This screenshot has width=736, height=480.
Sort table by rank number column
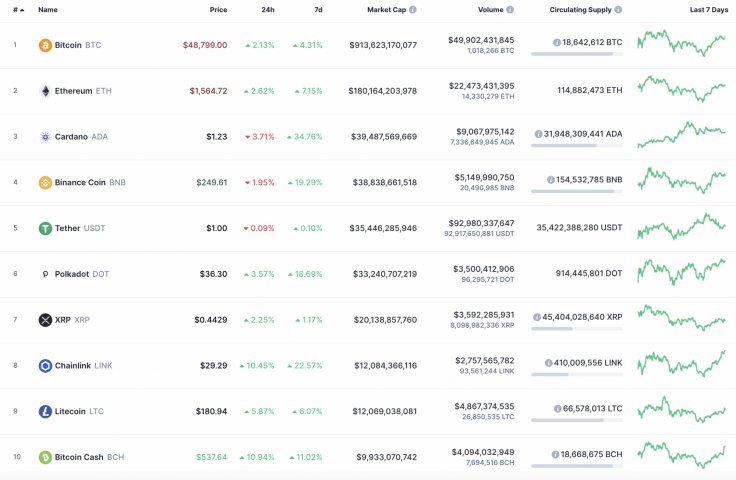17,9
